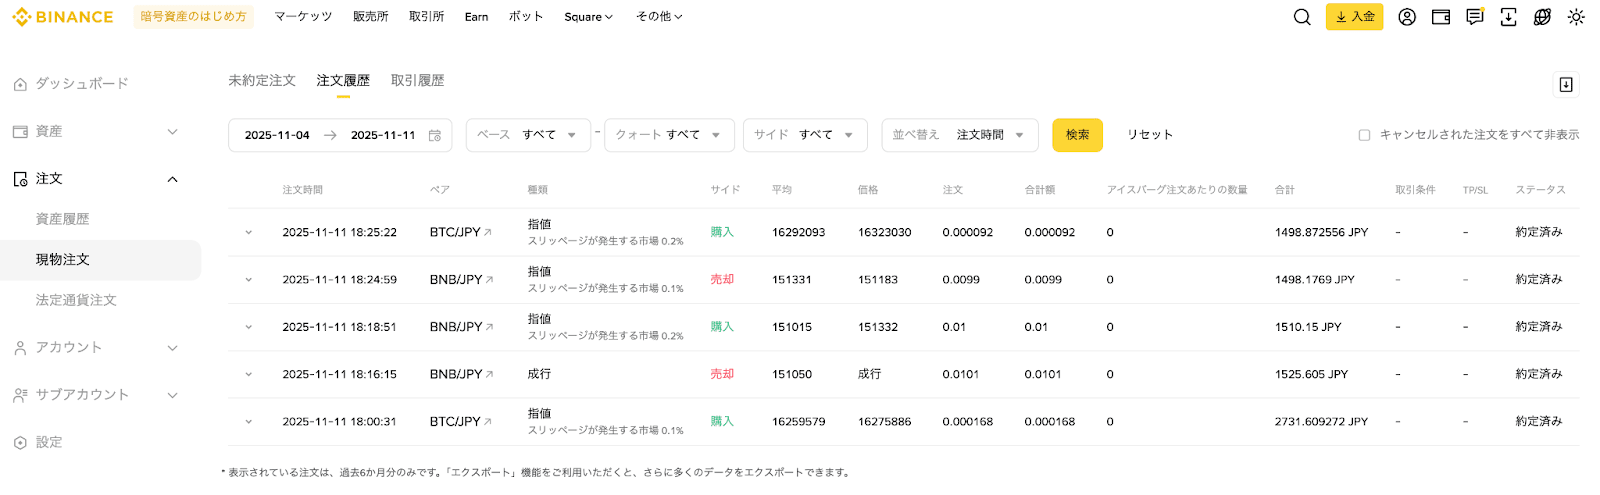This screenshot has width=1600, height=495.
Task: Open the 並べ替え sort dropdown
Action: point(959,135)
